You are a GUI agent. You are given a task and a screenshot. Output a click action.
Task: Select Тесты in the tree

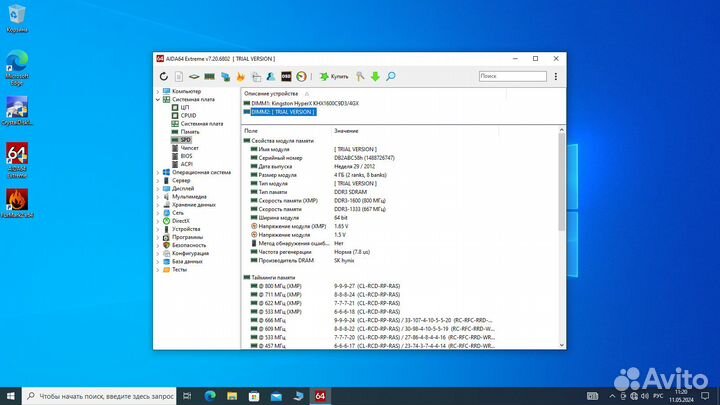pyautogui.click(x=179, y=270)
